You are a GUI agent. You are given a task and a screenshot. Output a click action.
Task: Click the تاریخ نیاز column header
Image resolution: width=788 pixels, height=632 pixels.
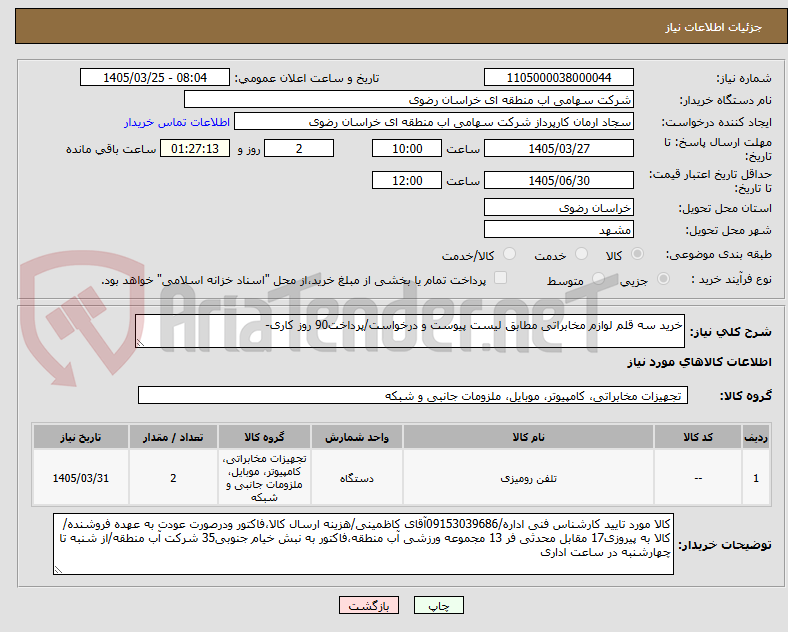(81, 437)
